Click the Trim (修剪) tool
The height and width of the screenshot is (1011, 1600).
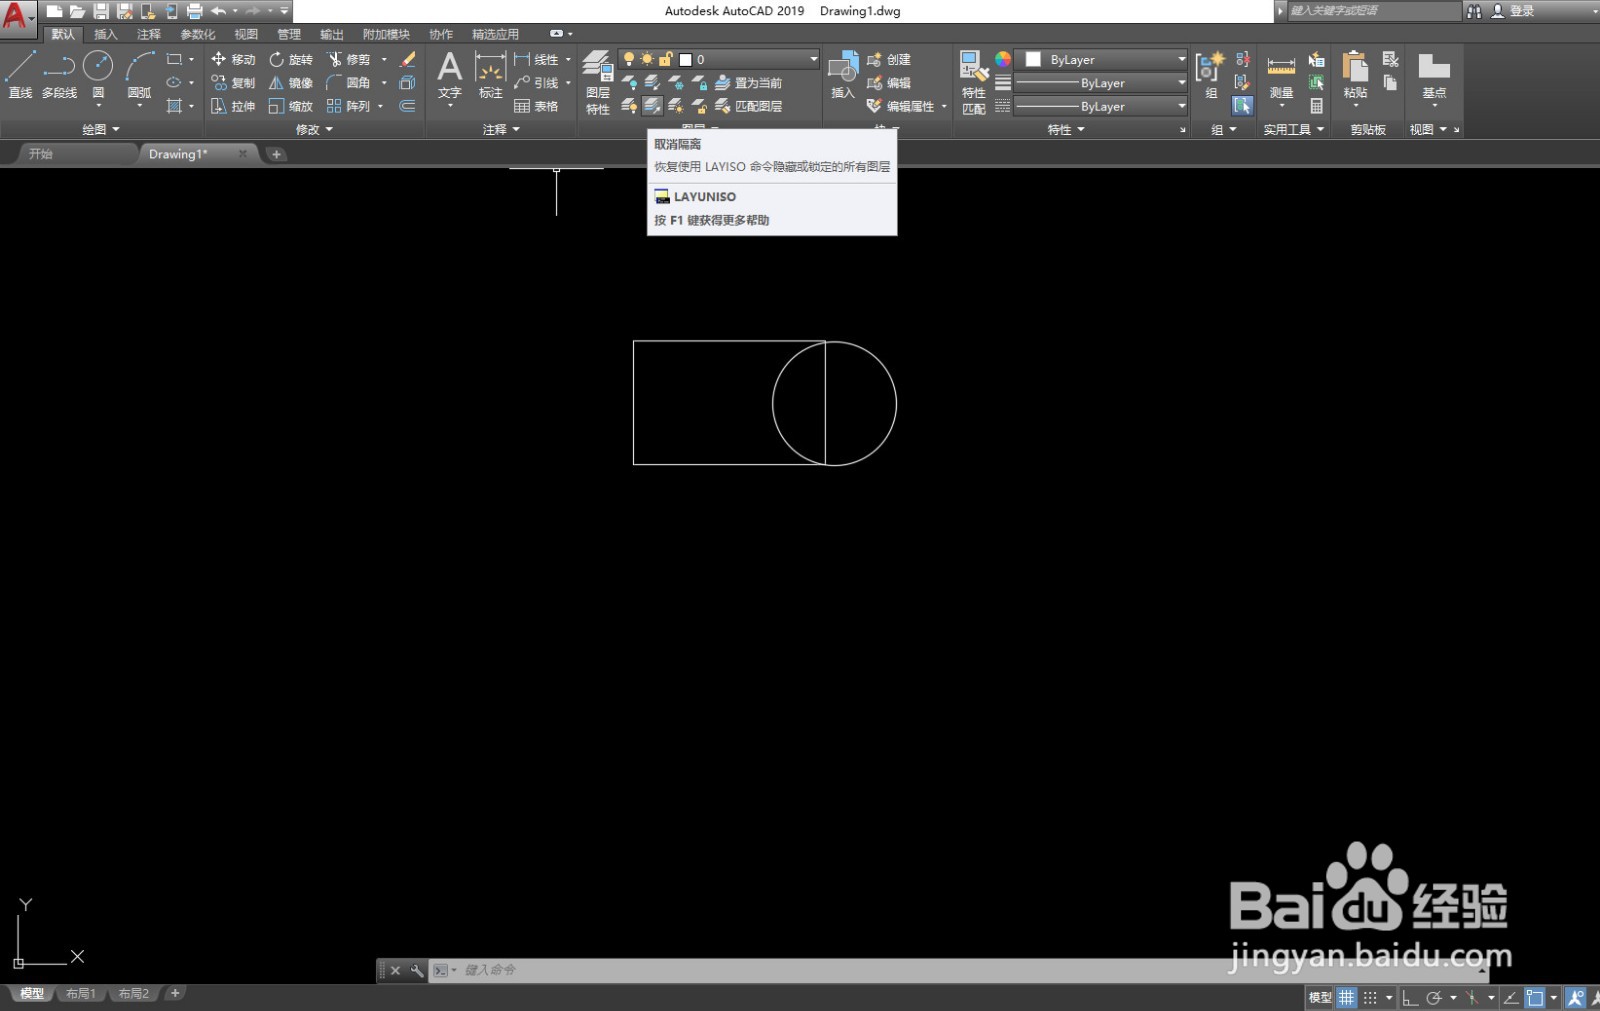point(348,60)
